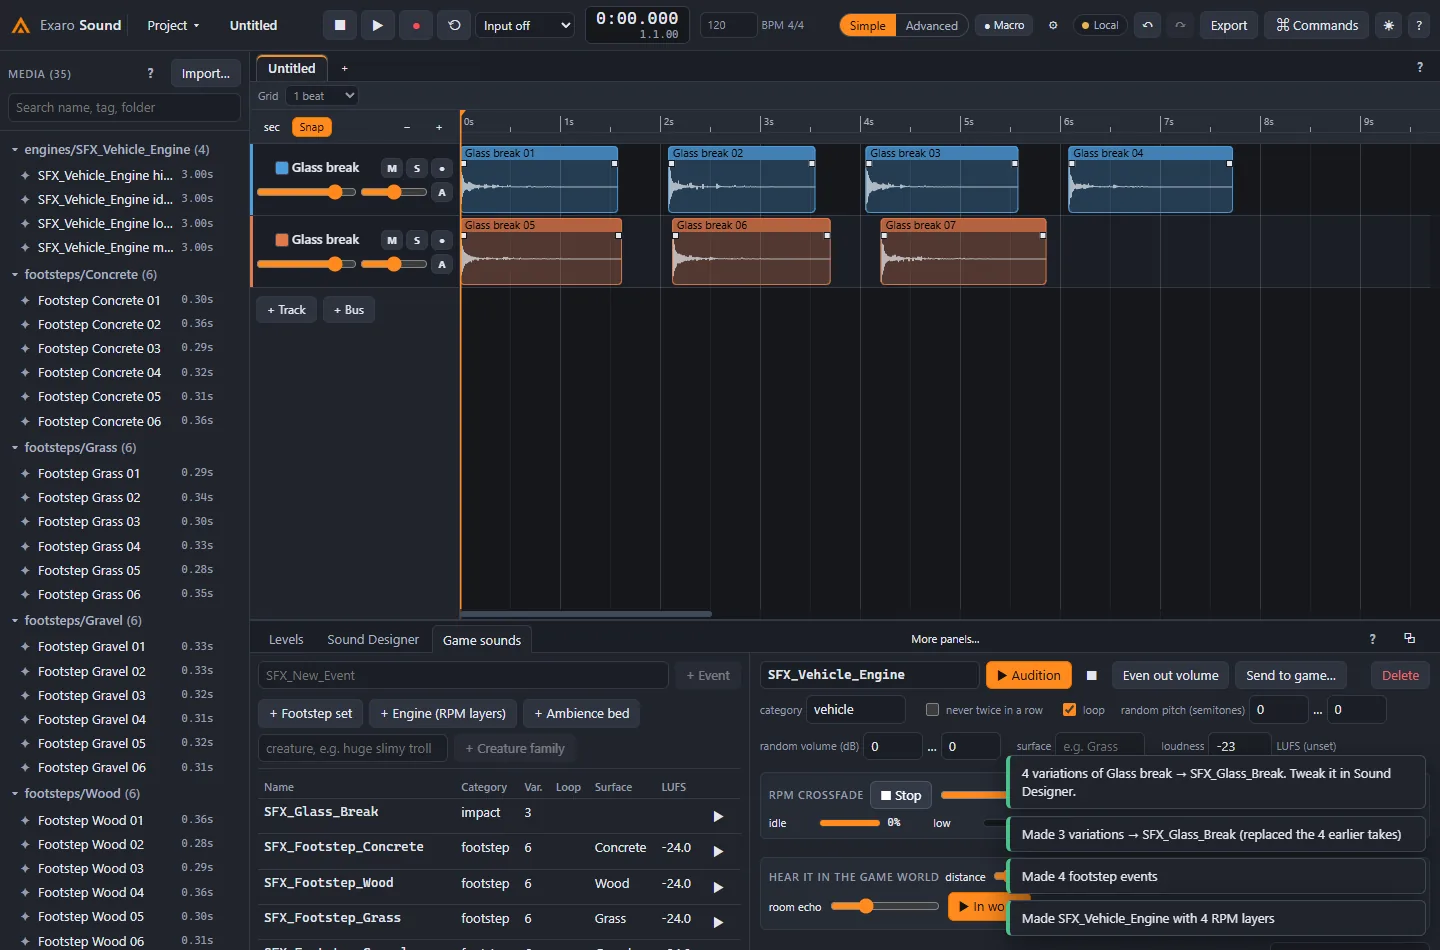Zoom in the timeline with plus icon
This screenshot has width=1440, height=950.
coord(438,127)
